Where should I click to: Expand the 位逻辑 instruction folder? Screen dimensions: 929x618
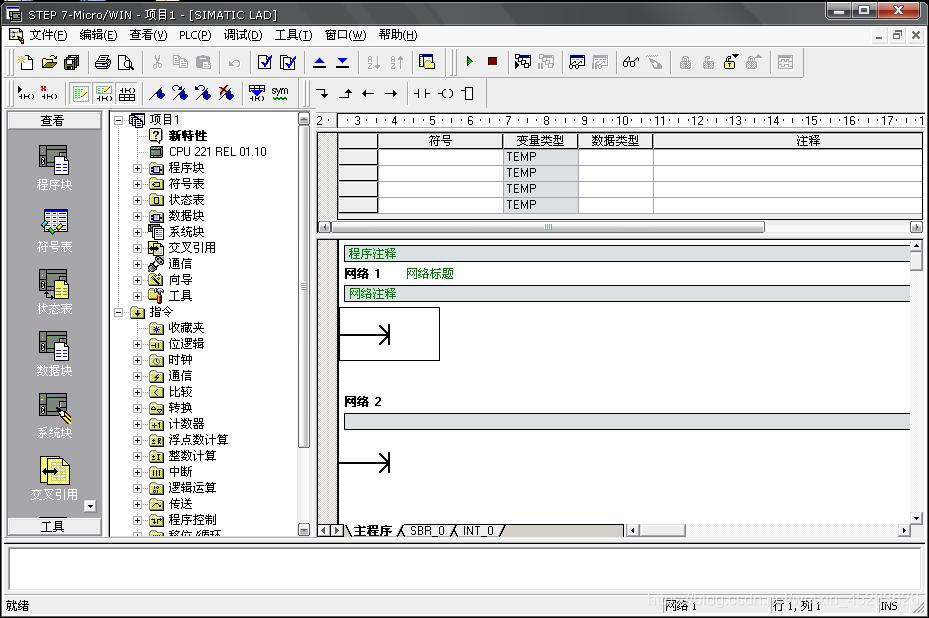(137, 344)
